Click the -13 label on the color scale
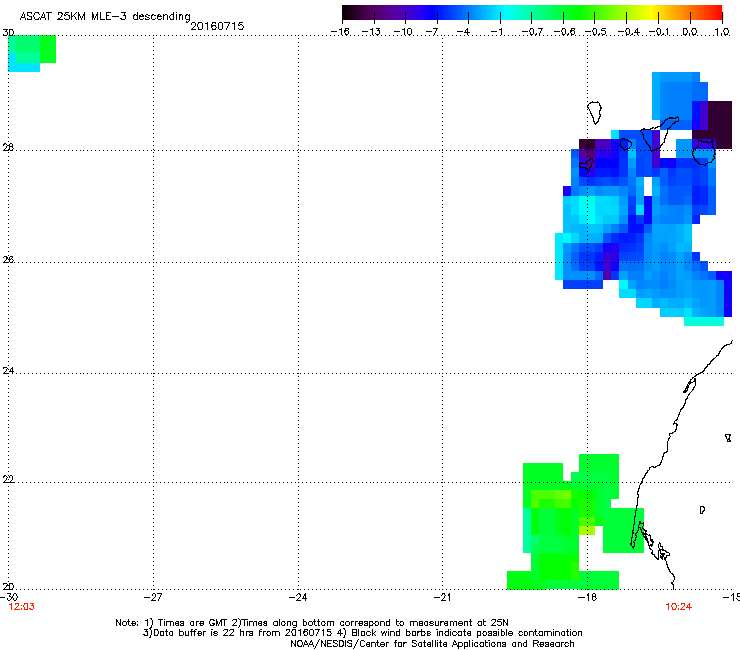The width and height of the screenshot is (740, 650). click(371, 32)
